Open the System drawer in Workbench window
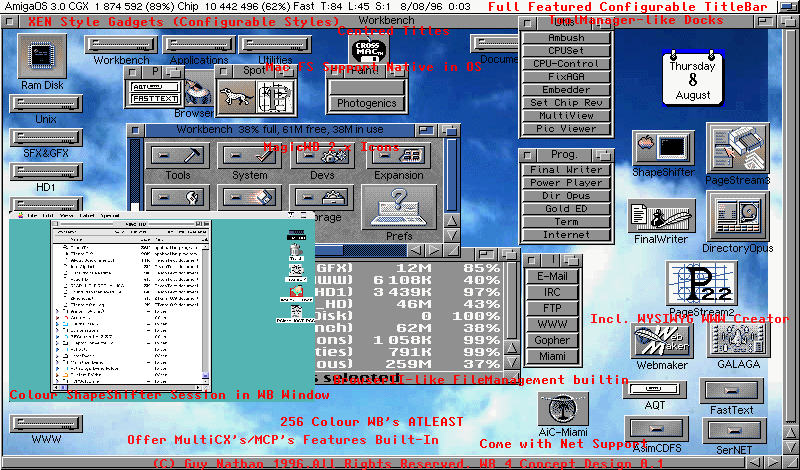This screenshot has height=470, width=800. click(249, 155)
